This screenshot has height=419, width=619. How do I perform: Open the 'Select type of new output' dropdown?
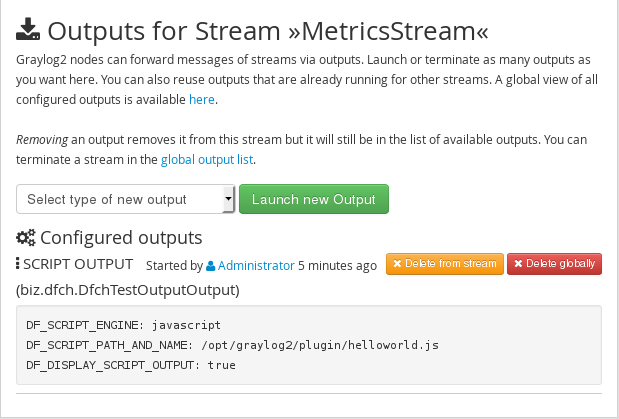[126, 199]
